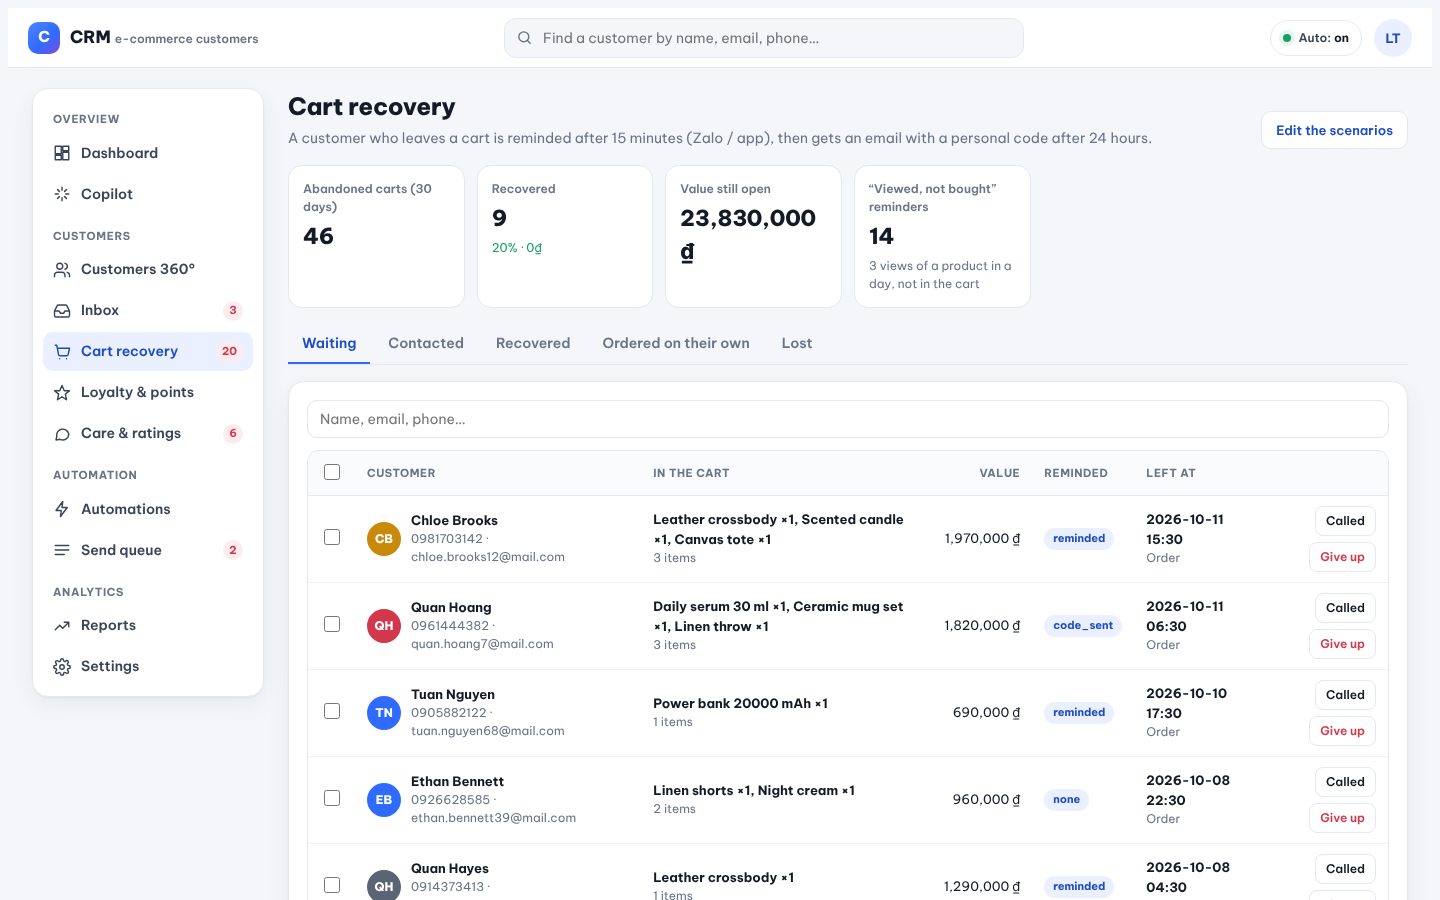Click the blue CRM logo icon
Screen dimensions: 1440x900
(44, 38)
